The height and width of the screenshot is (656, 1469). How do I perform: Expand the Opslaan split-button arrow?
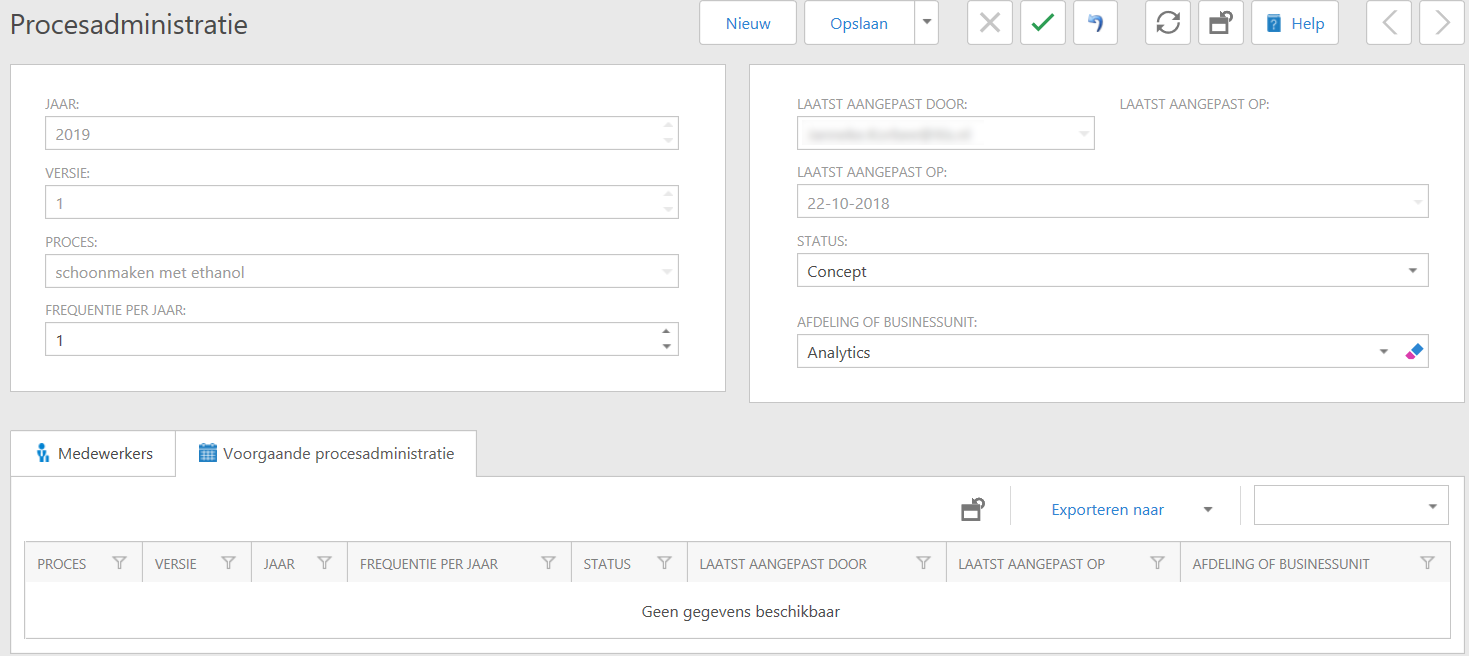click(927, 23)
